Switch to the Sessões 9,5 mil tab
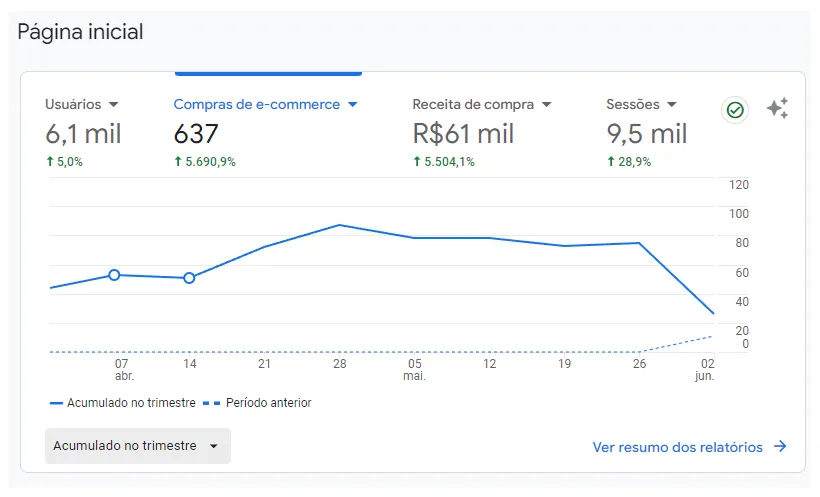 coord(647,132)
